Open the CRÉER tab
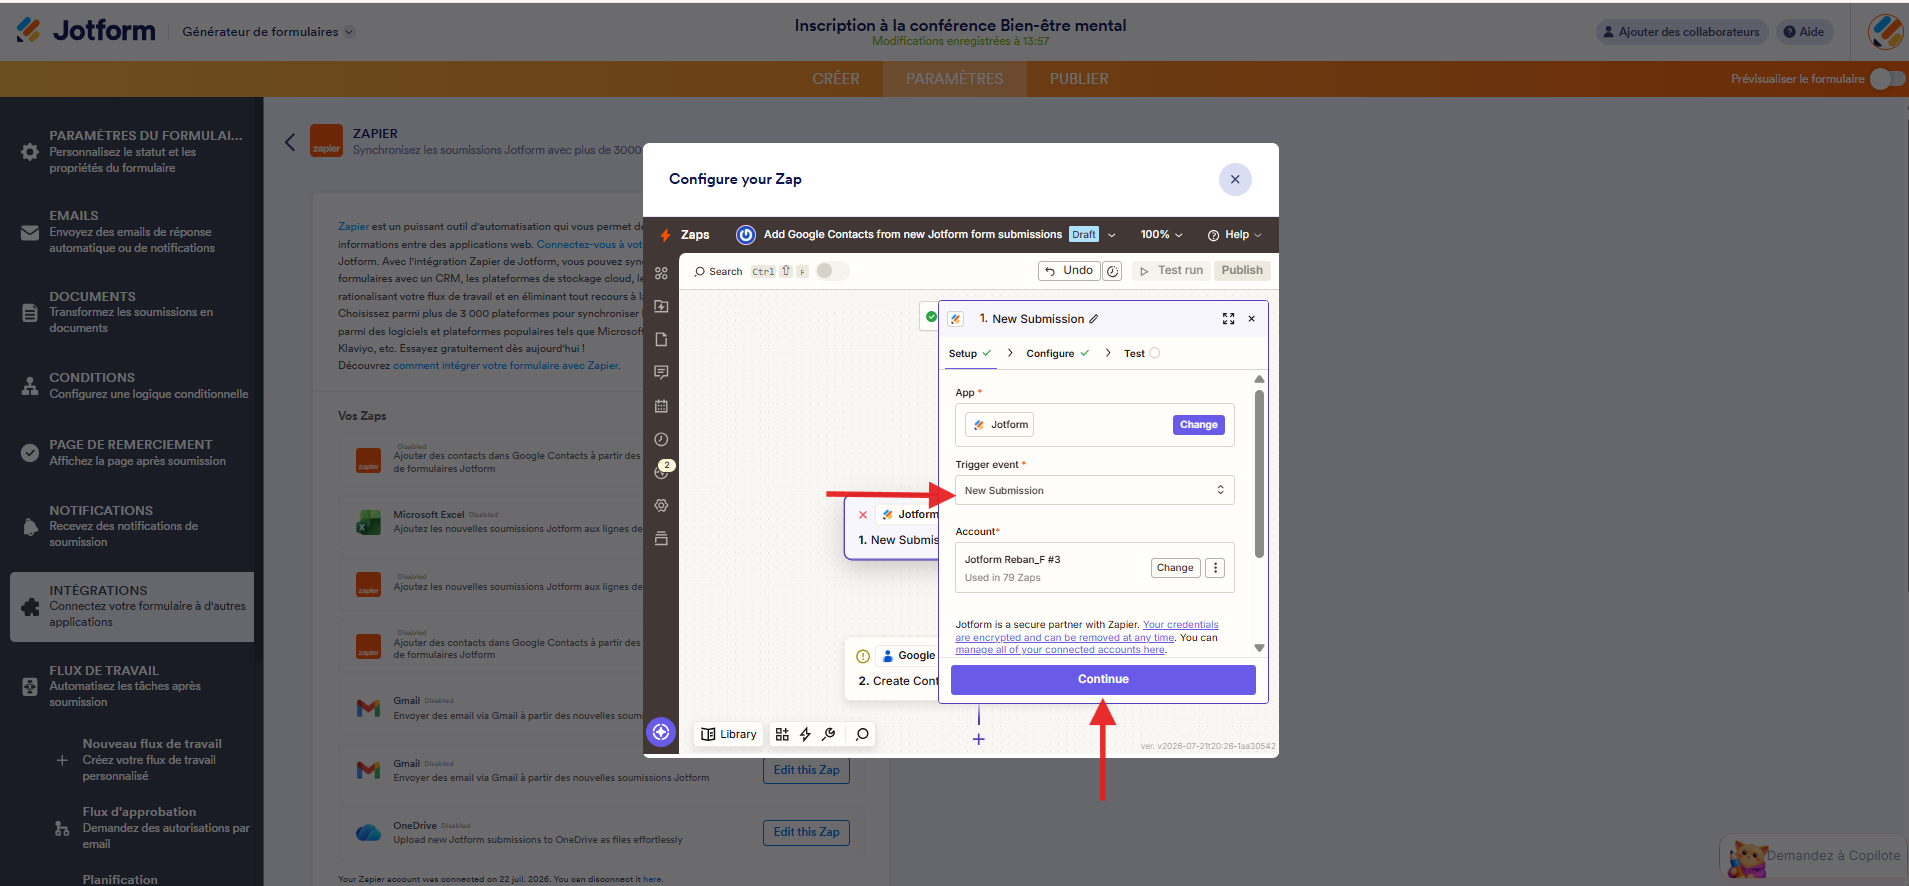This screenshot has width=1909, height=886. coord(836,79)
